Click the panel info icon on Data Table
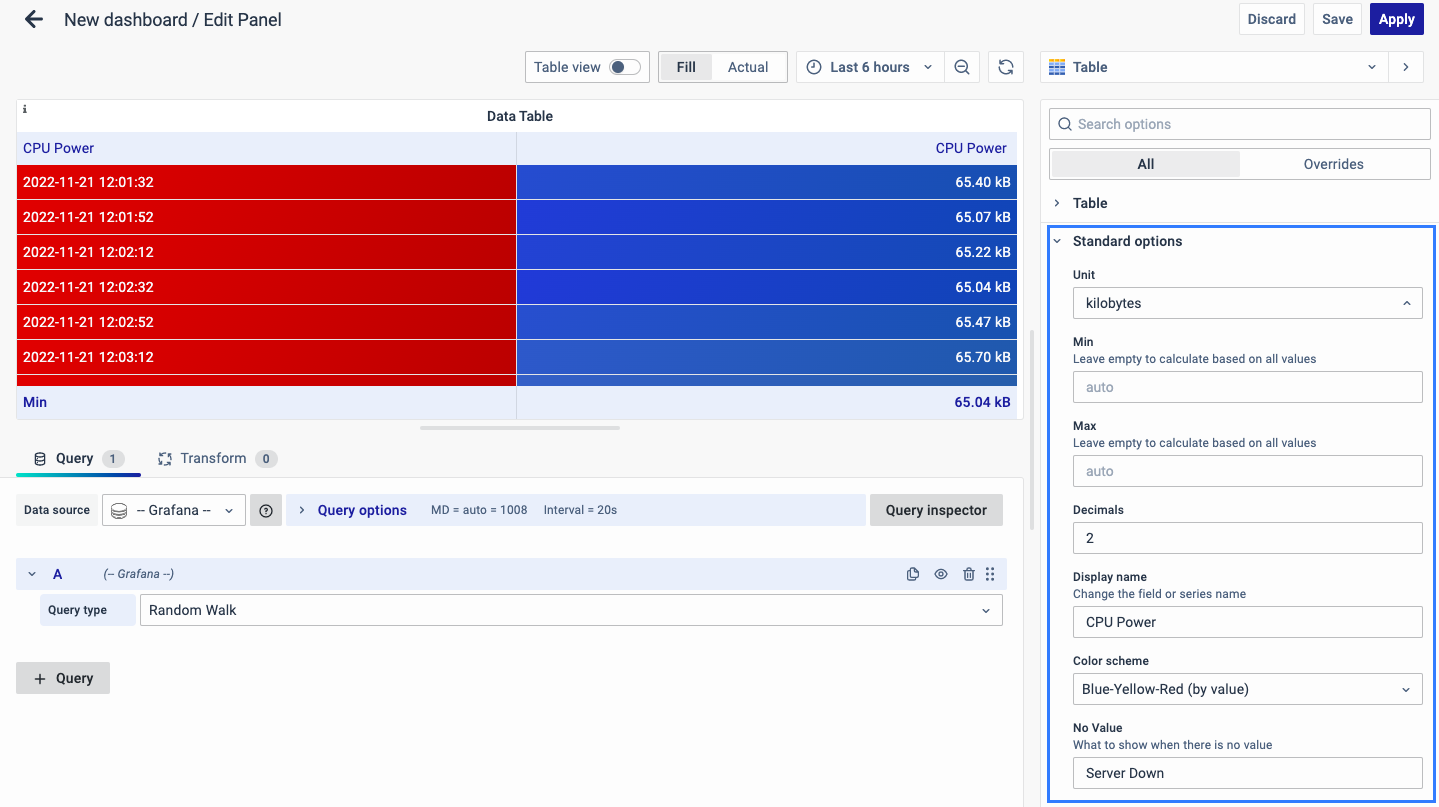The width and height of the screenshot is (1439, 807). pos(25,109)
